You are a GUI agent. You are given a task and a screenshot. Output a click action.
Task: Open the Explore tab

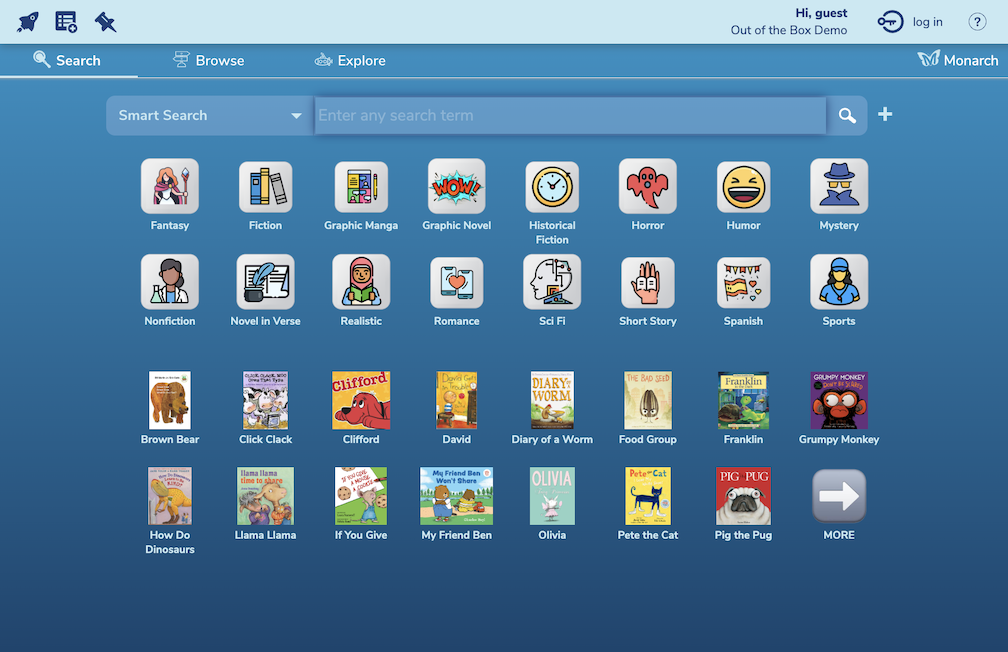350,61
